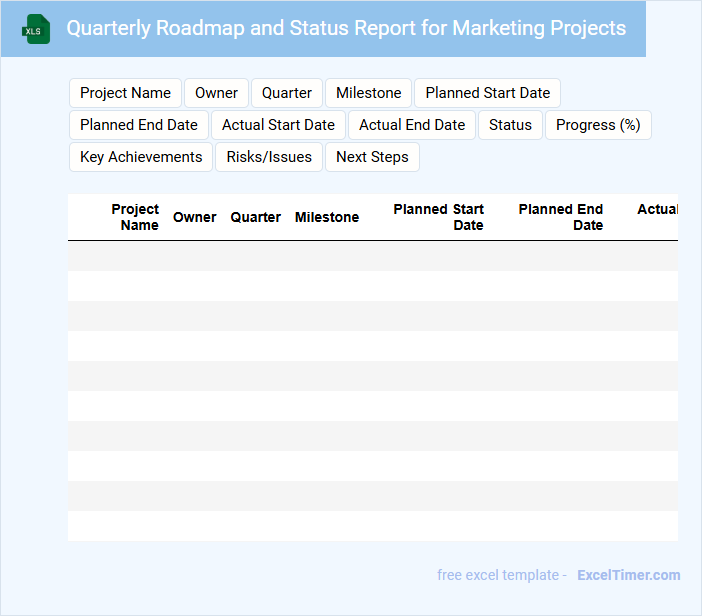Click the Progress (%) tag
Viewport: 702px width, 616px height.
pyautogui.click(x=598, y=125)
